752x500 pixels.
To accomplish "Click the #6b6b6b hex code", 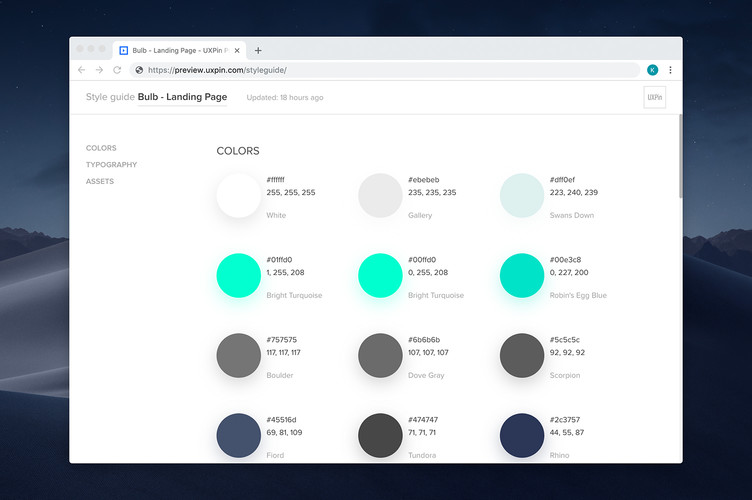I will [x=424, y=340].
